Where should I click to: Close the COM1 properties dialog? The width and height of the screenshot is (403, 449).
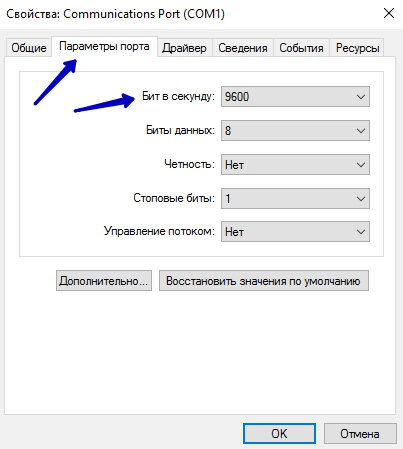point(389,14)
